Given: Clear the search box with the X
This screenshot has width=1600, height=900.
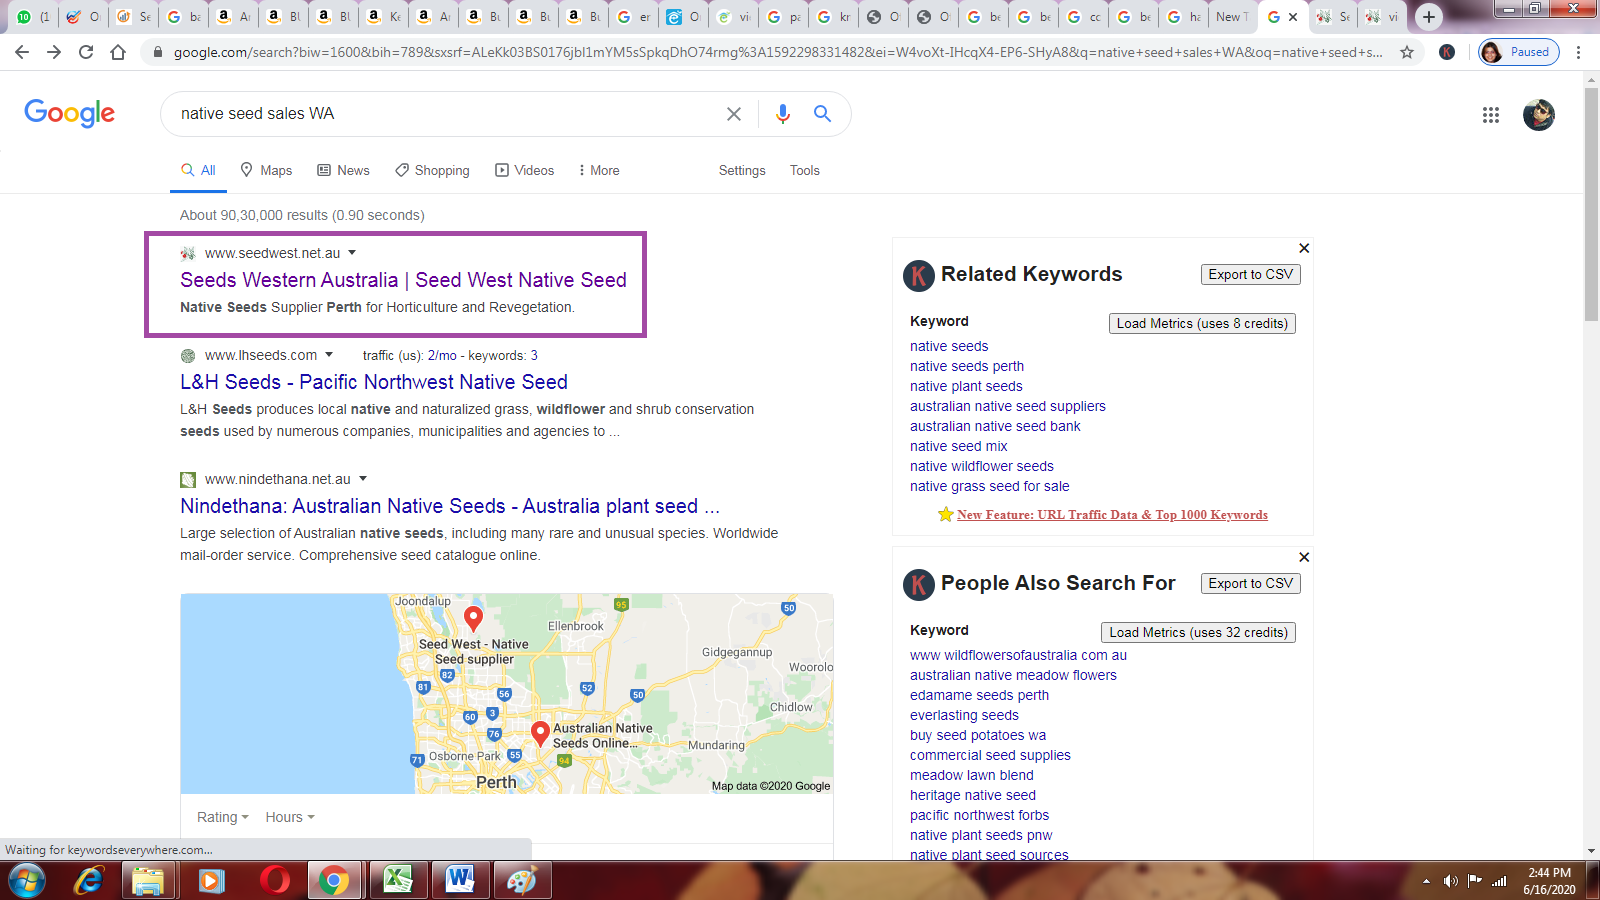Looking at the screenshot, I should click(x=734, y=114).
